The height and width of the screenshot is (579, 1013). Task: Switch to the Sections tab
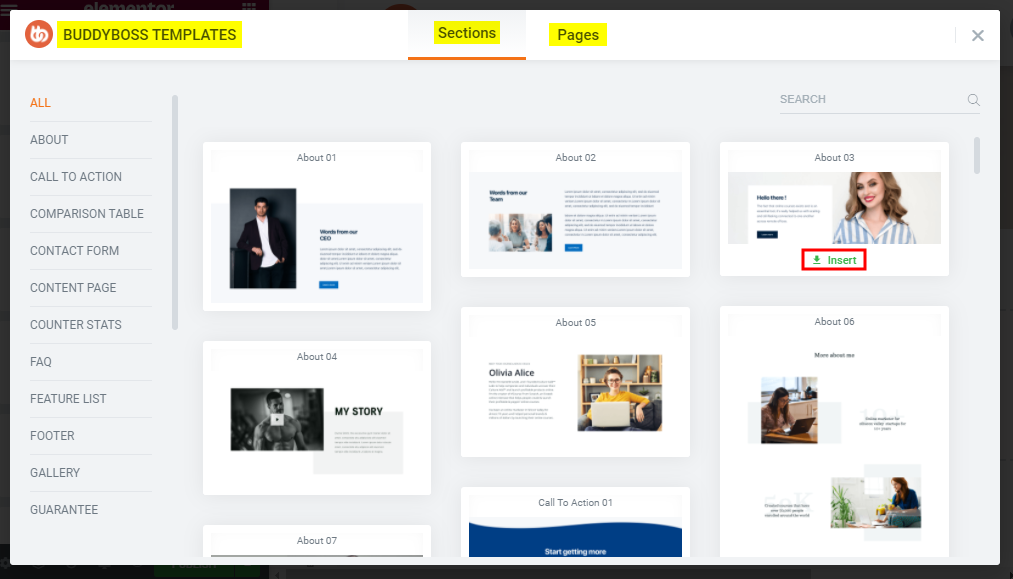pyautogui.click(x=466, y=33)
